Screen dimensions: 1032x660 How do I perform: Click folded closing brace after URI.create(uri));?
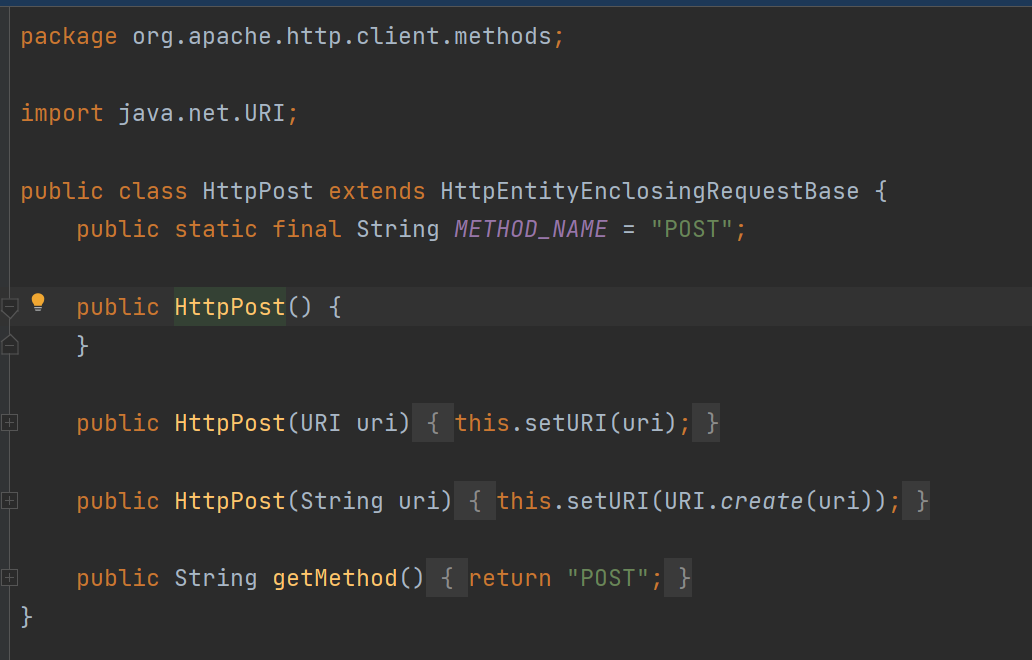(x=921, y=500)
